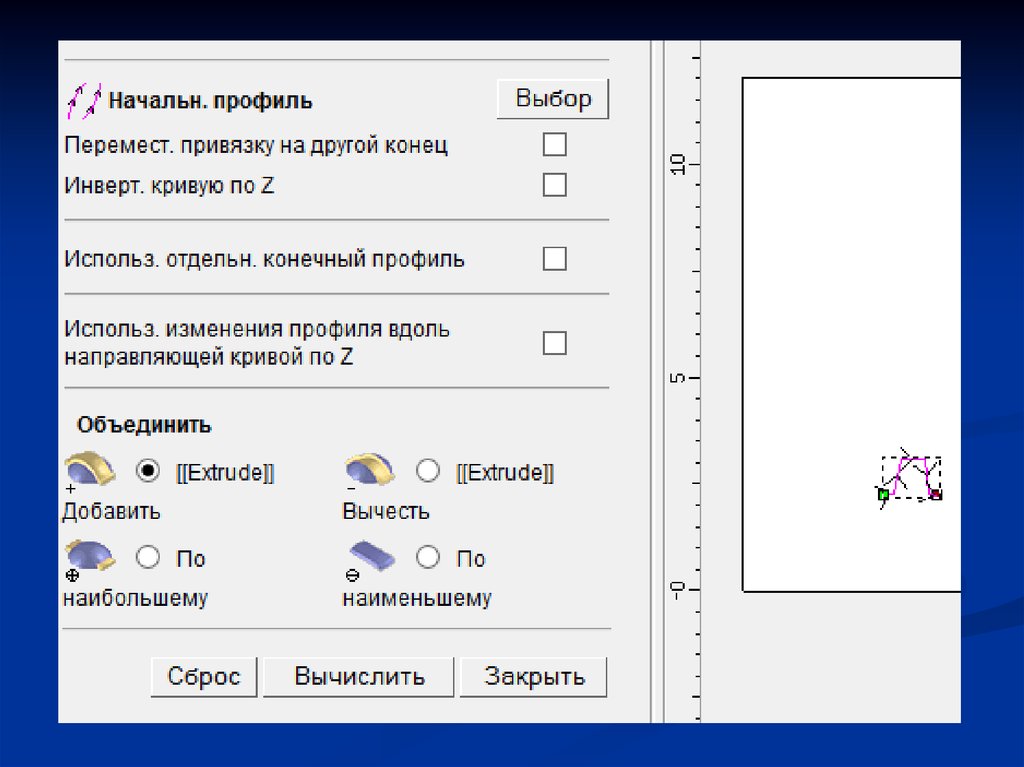Viewport: 1024px width, 767px height.
Task: Click the magenta profile vector in preview
Action: point(913,475)
